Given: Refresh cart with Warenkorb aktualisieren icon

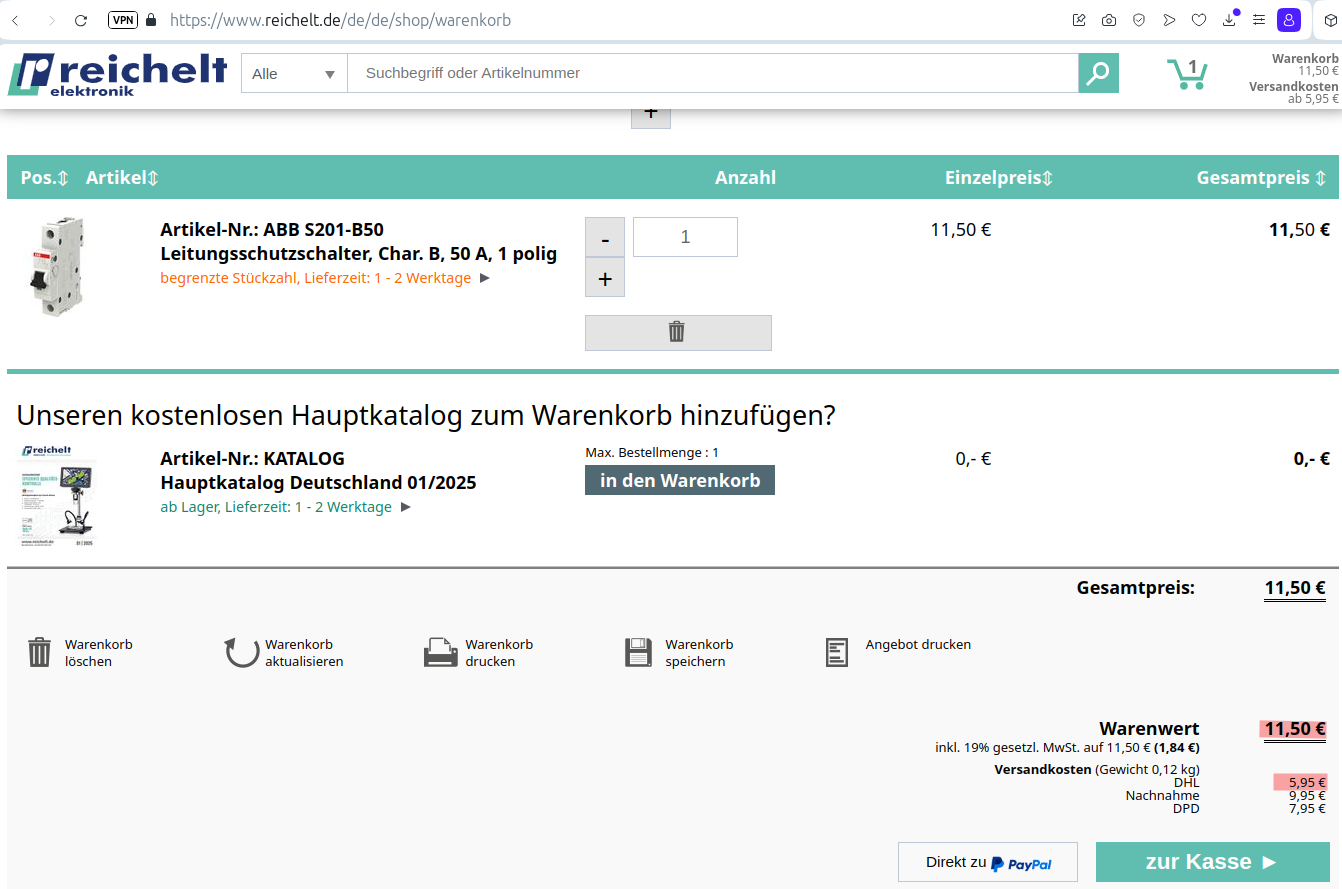Looking at the screenshot, I should coord(241,653).
